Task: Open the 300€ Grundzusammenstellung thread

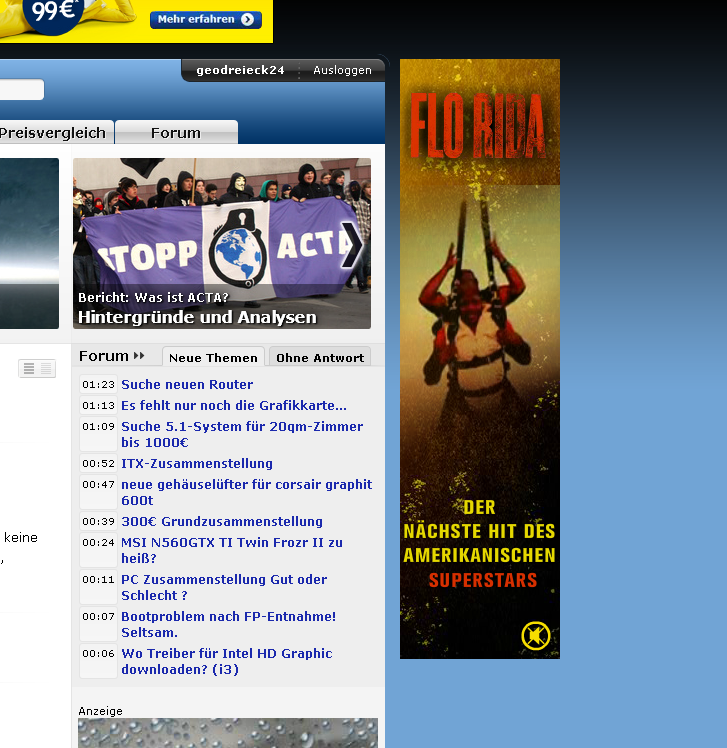Action: pyautogui.click(x=222, y=521)
